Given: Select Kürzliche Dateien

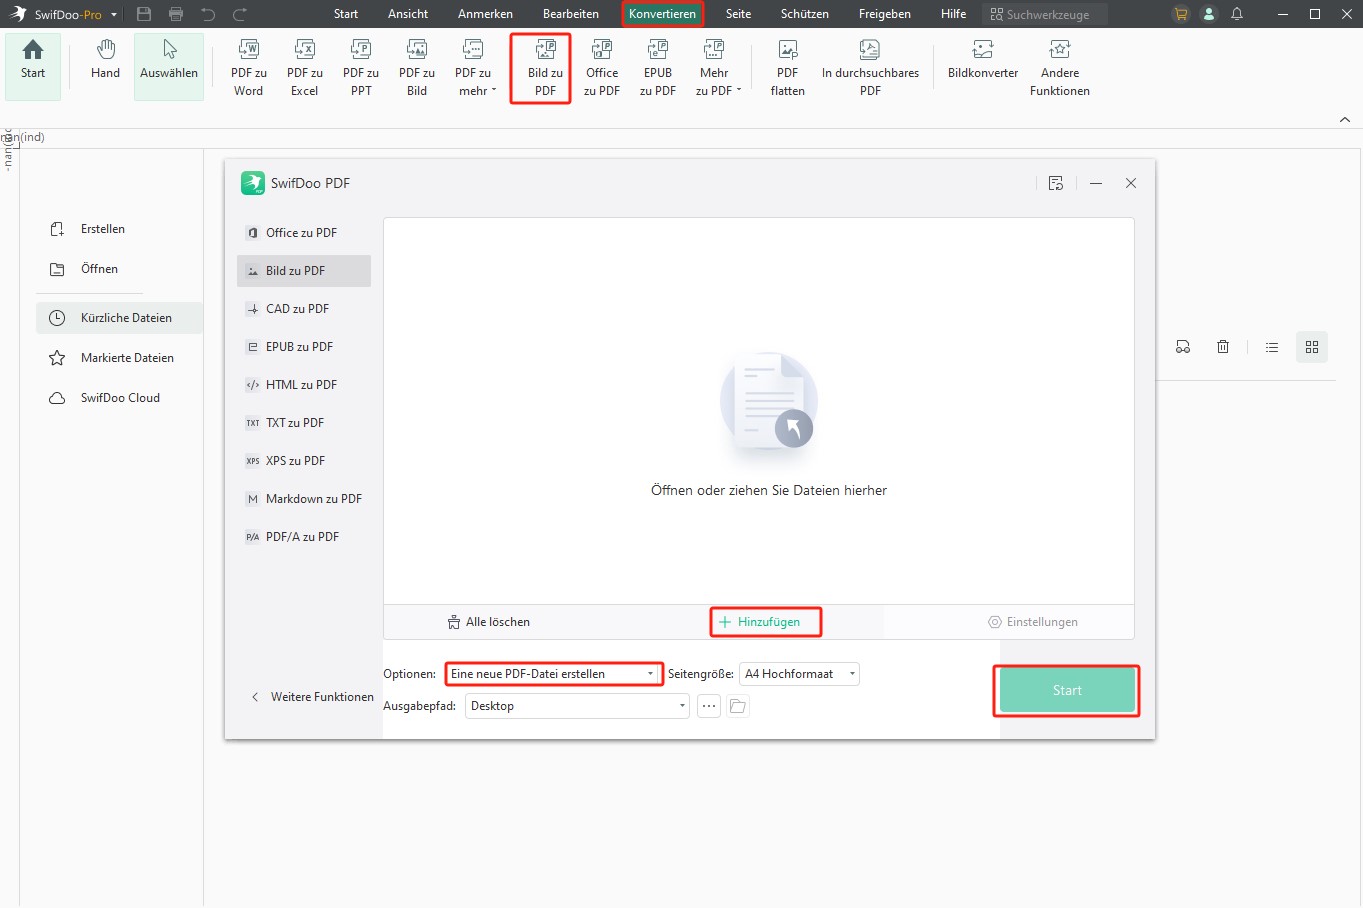Looking at the screenshot, I should coord(119,318).
